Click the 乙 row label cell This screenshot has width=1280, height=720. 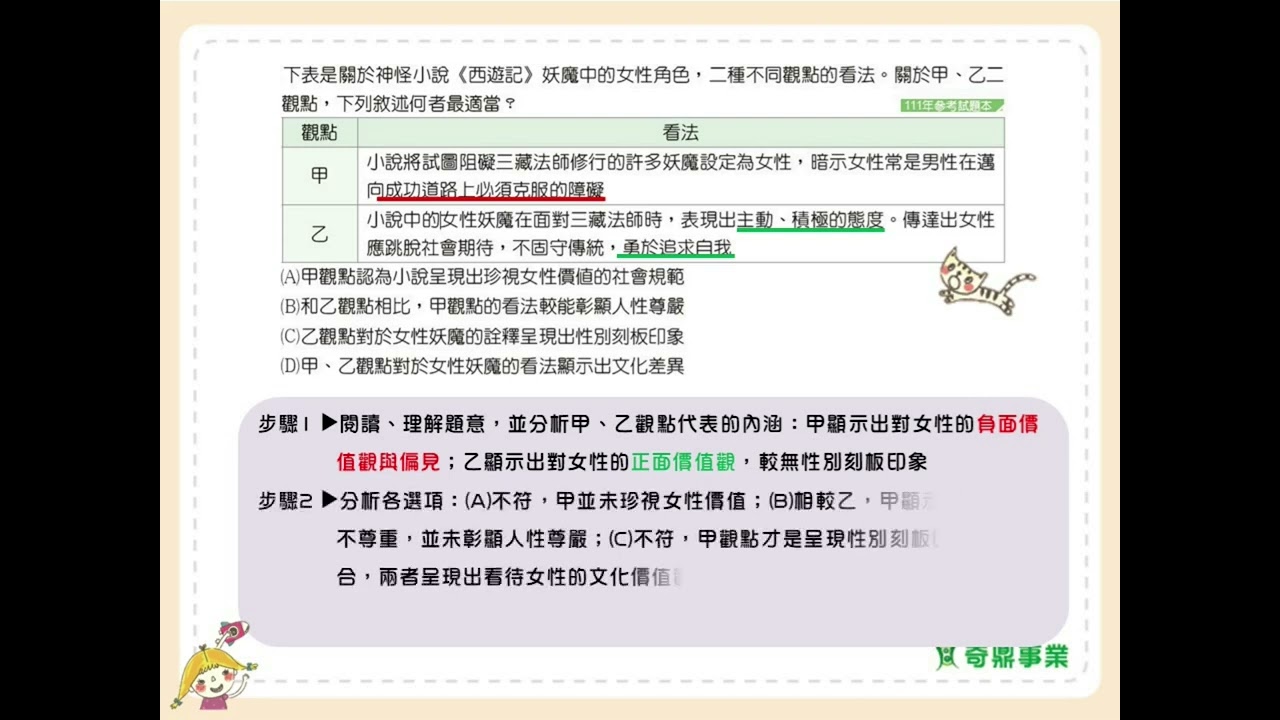pos(319,234)
